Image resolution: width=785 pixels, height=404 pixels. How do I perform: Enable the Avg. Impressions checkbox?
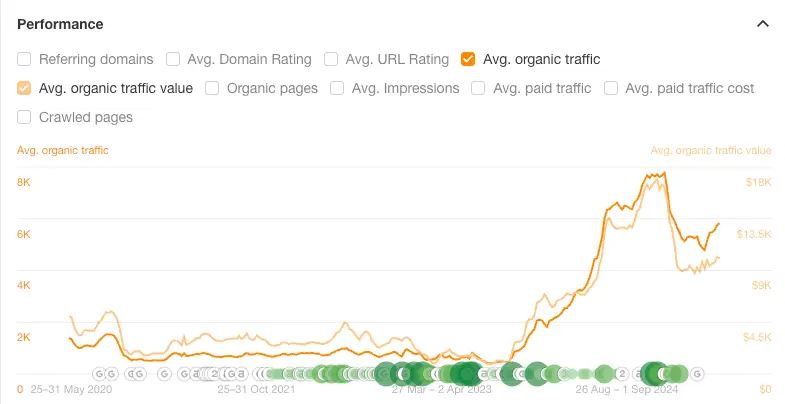tap(337, 88)
